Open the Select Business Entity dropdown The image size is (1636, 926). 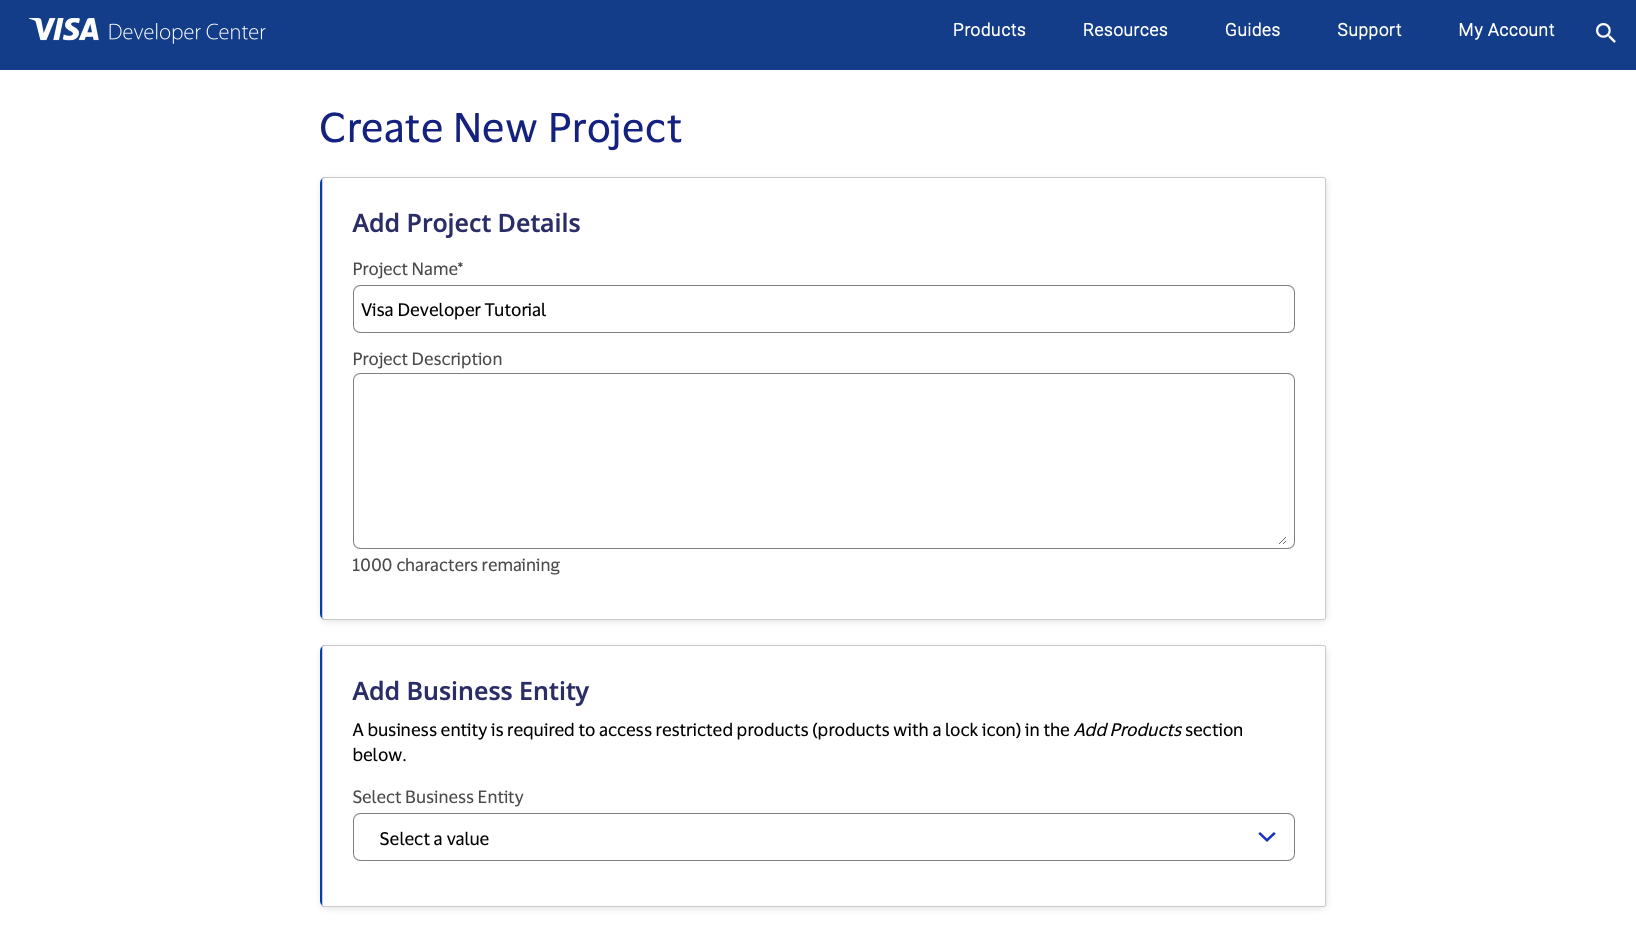[x=800, y=838]
